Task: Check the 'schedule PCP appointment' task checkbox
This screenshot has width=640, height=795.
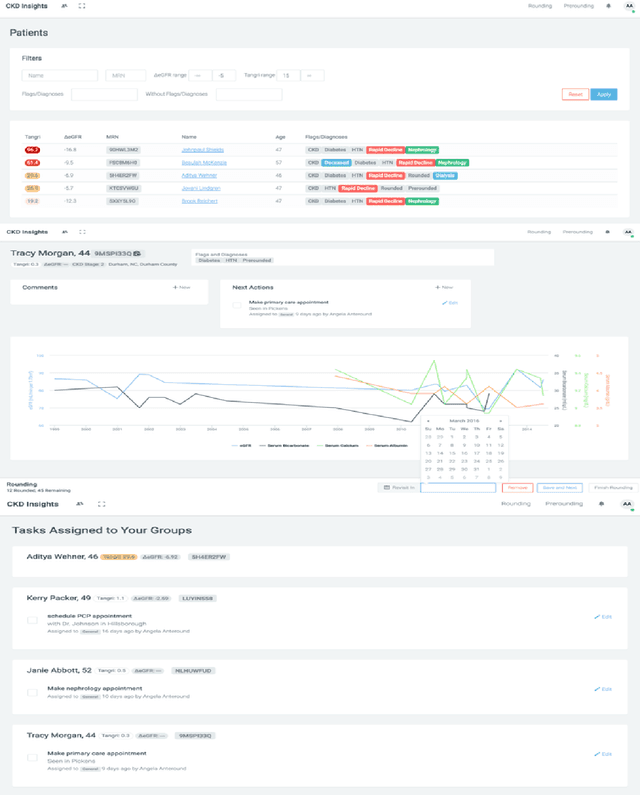Action: pos(32,620)
